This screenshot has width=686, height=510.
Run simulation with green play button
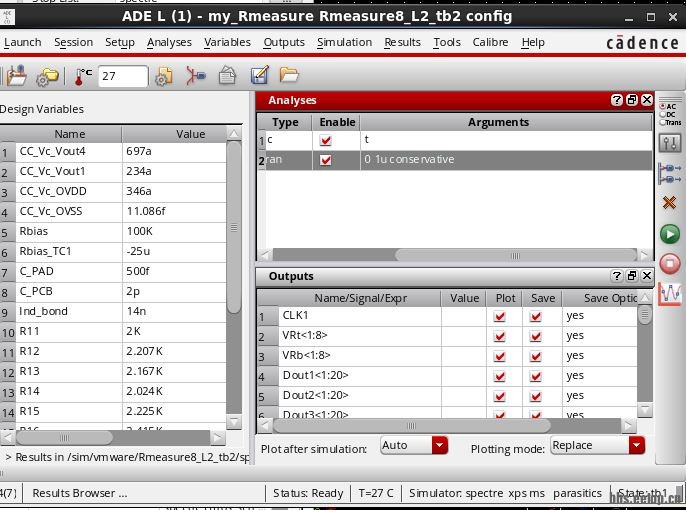(670, 234)
